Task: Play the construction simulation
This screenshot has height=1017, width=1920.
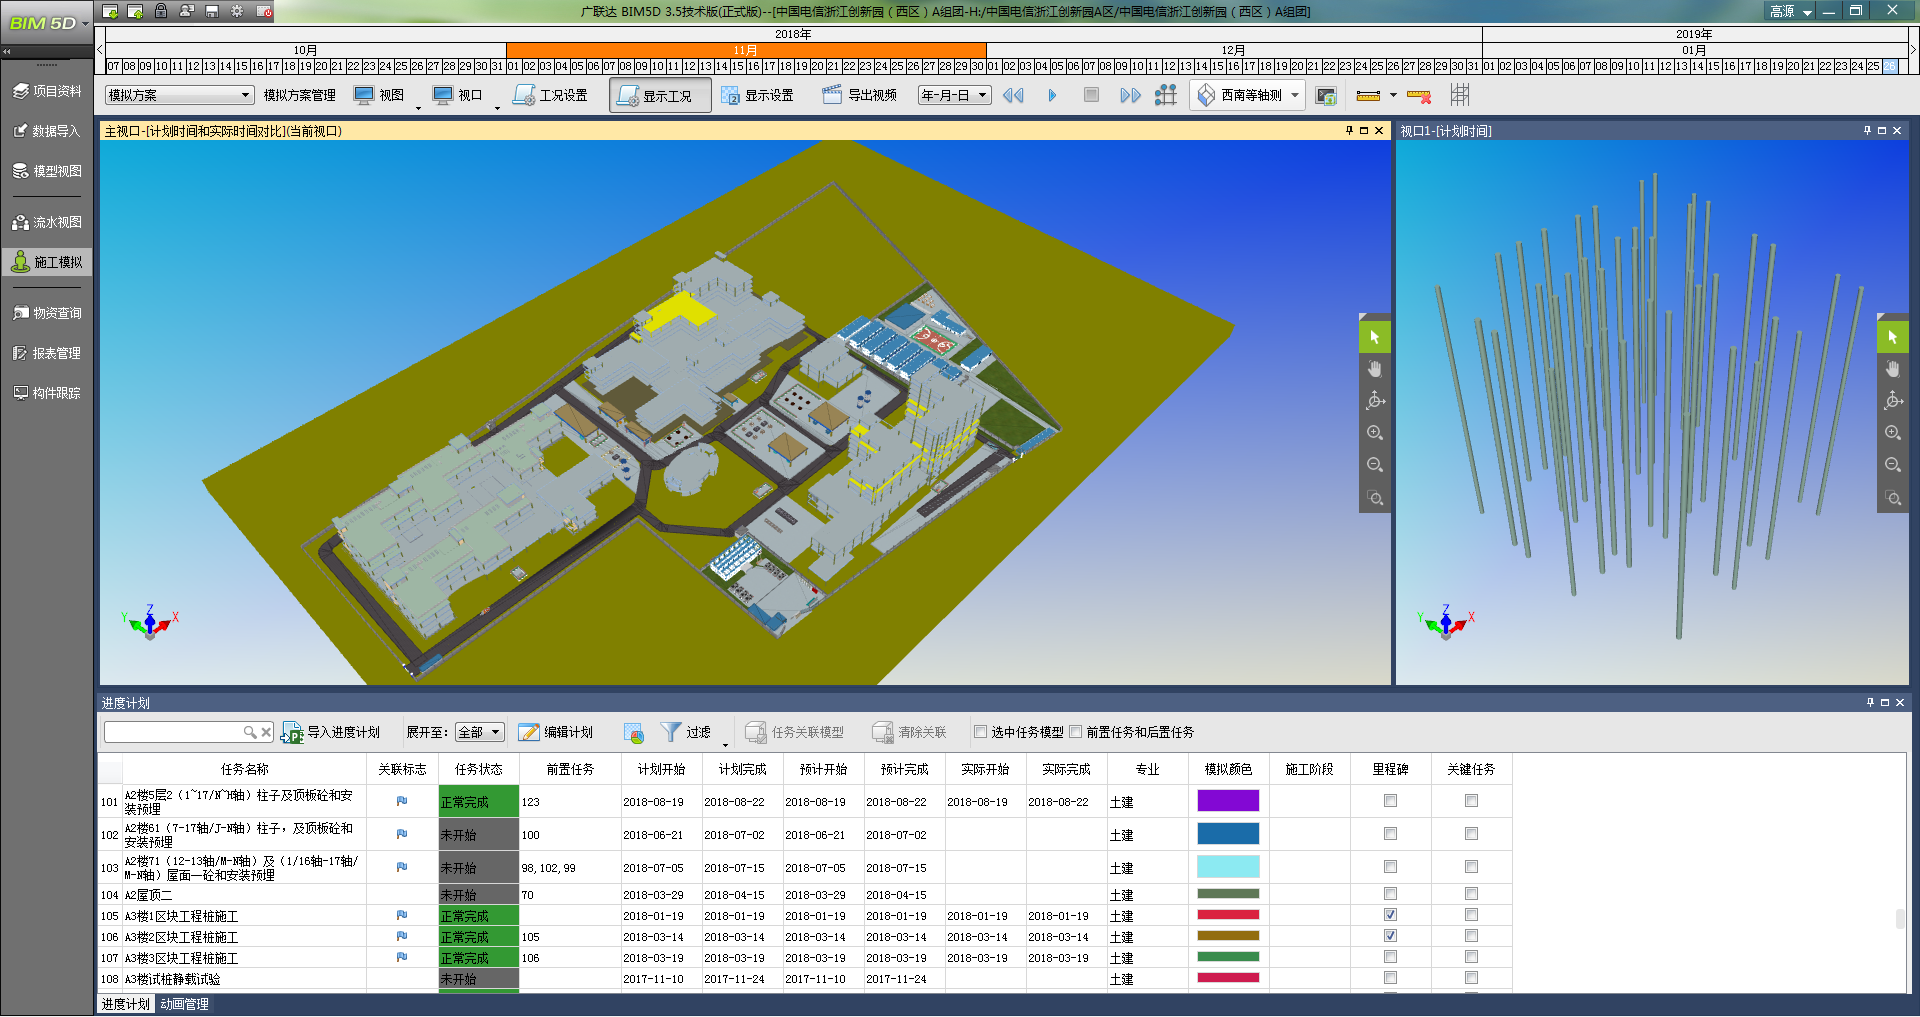Action: point(1052,95)
